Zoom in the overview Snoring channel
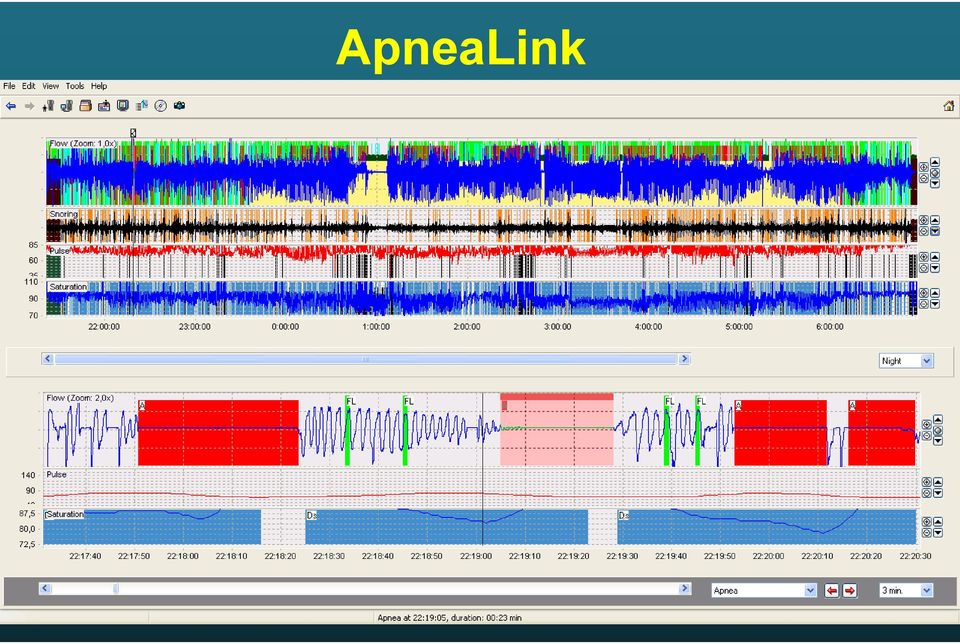960x644 pixels. coord(924,220)
